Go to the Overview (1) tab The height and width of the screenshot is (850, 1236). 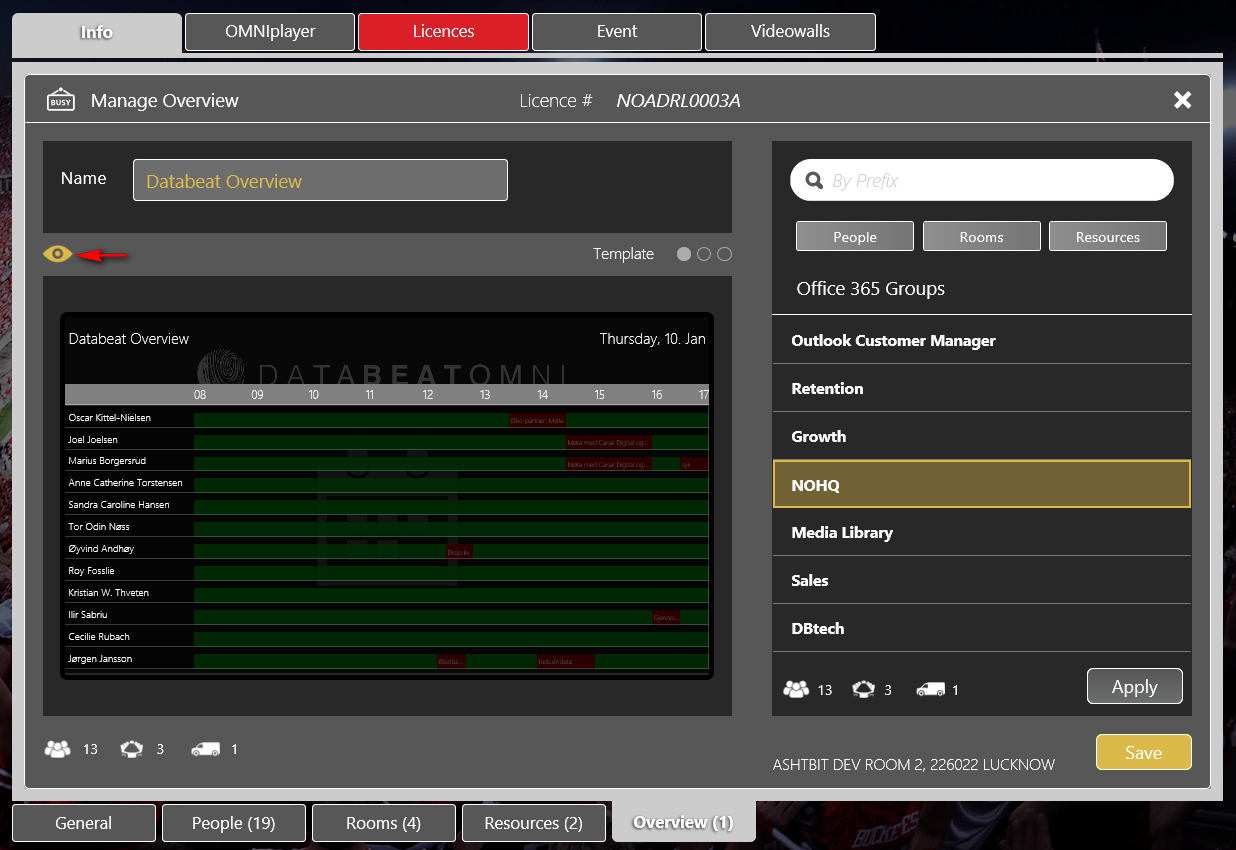(683, 822)
